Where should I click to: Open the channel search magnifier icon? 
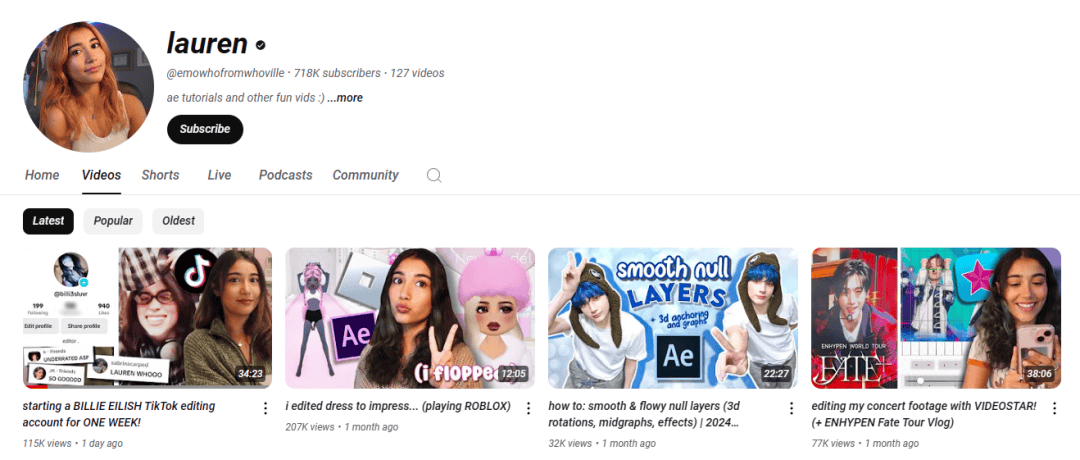point(434,176)
